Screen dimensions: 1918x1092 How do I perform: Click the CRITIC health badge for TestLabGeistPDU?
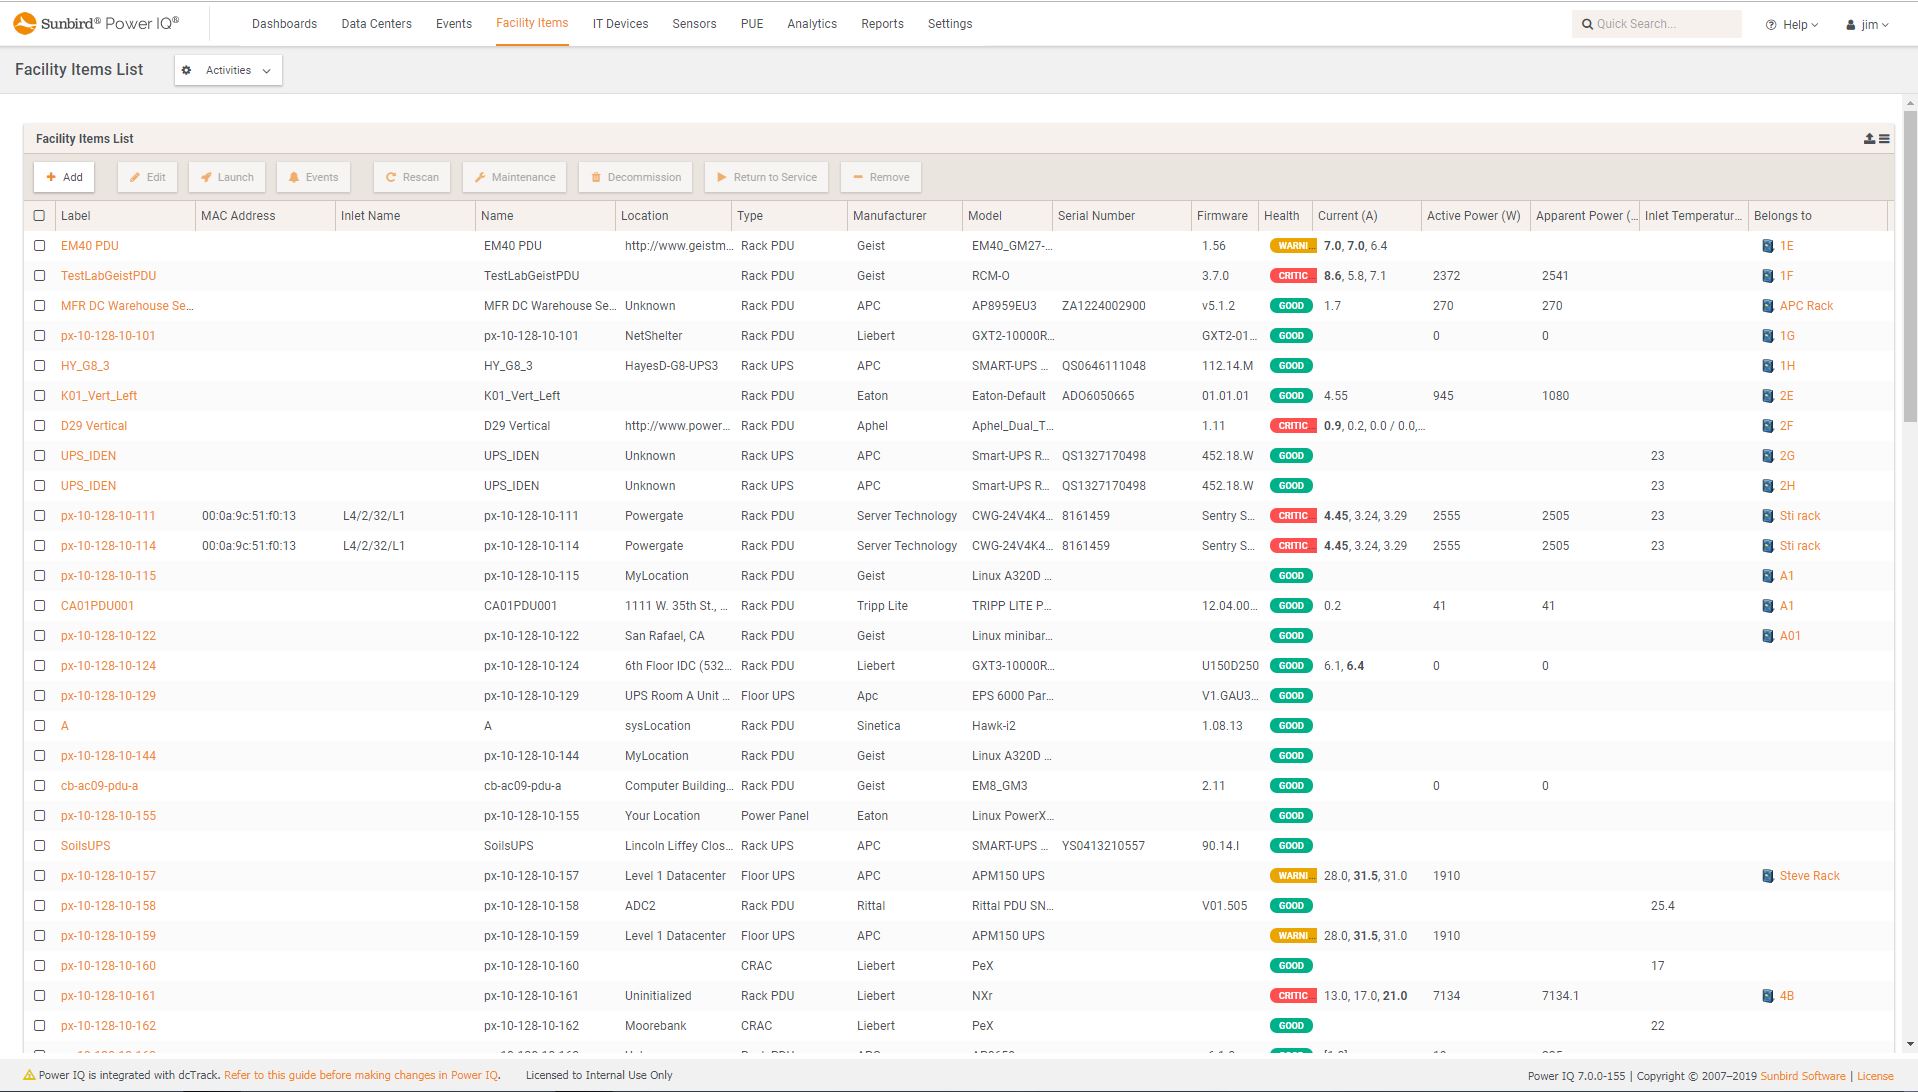[x=1292, y=275]
